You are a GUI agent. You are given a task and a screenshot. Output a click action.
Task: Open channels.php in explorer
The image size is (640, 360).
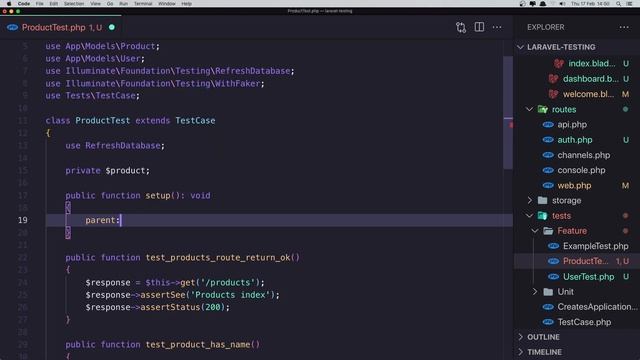pos(584,155)
